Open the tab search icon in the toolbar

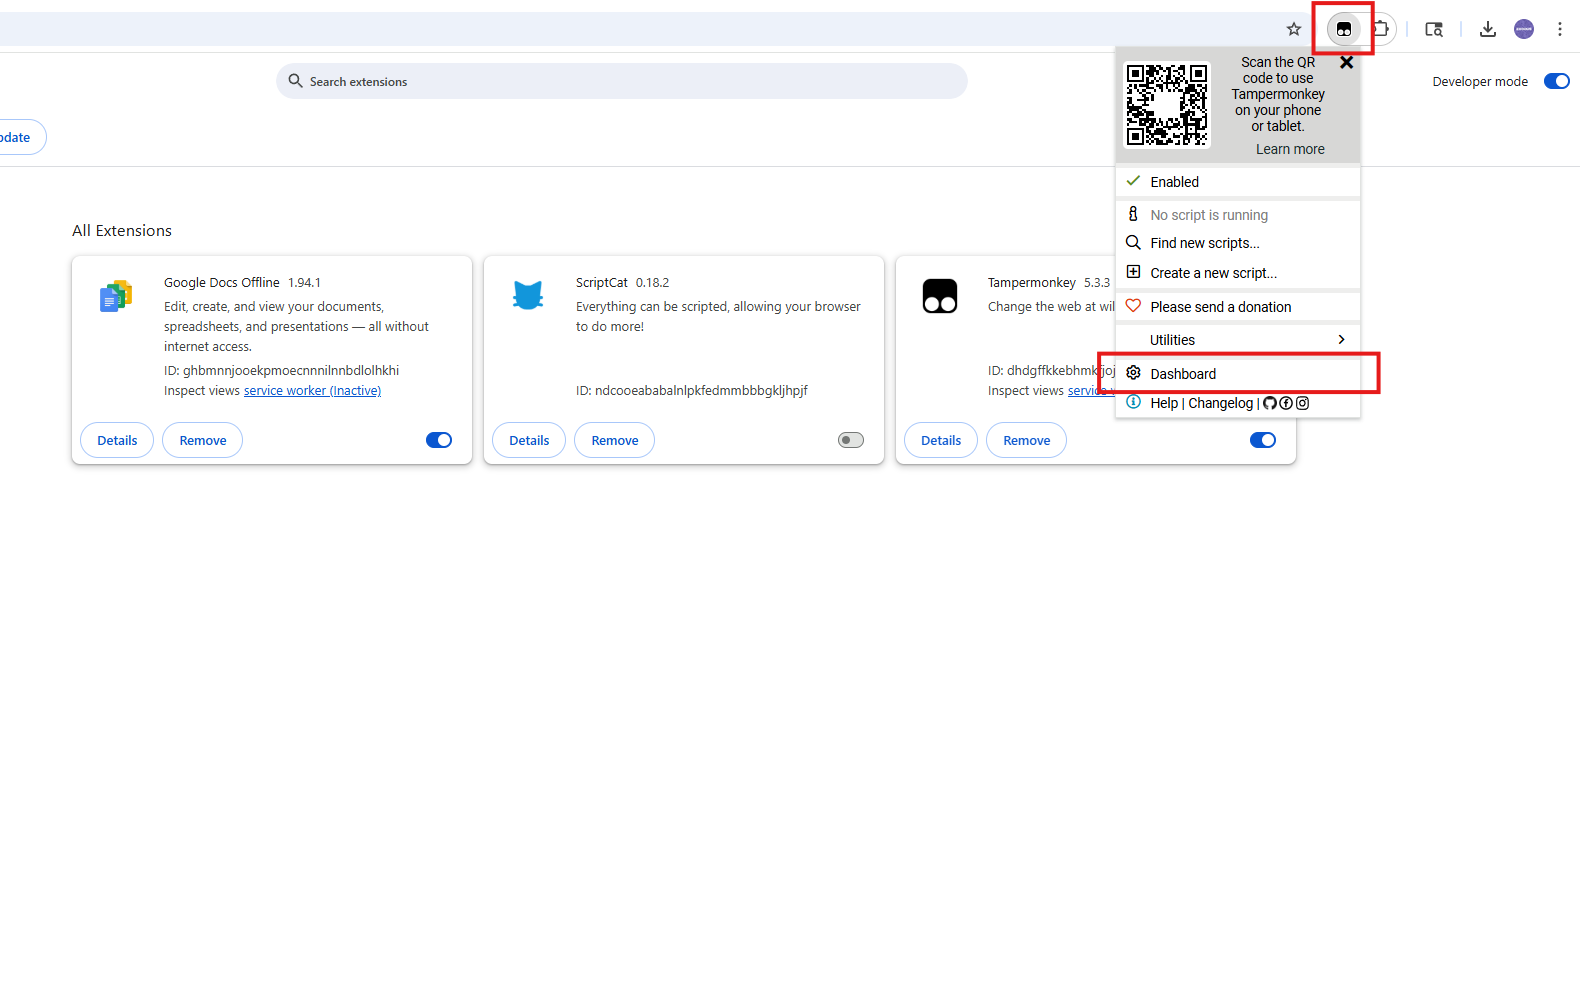point(1434,29)
